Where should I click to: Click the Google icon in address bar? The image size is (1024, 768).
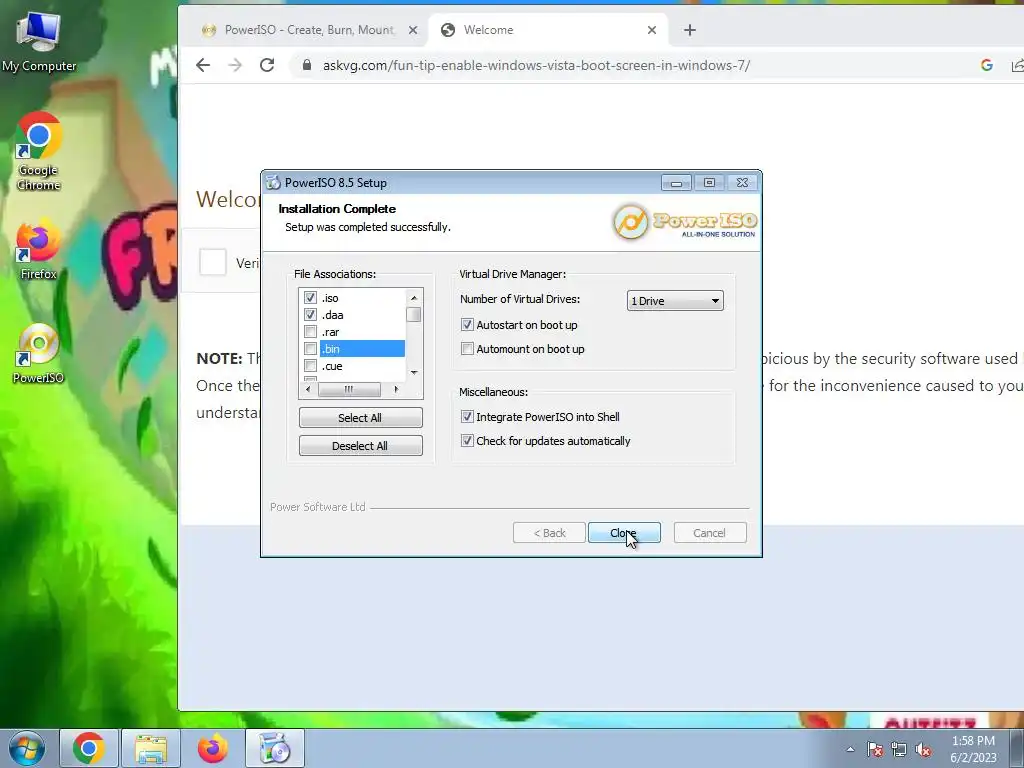coord(987,65)
